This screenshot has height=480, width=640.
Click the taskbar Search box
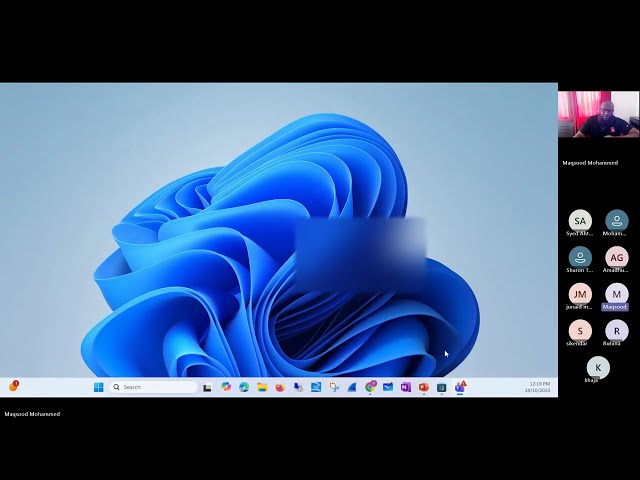click(x=153, y=387)
